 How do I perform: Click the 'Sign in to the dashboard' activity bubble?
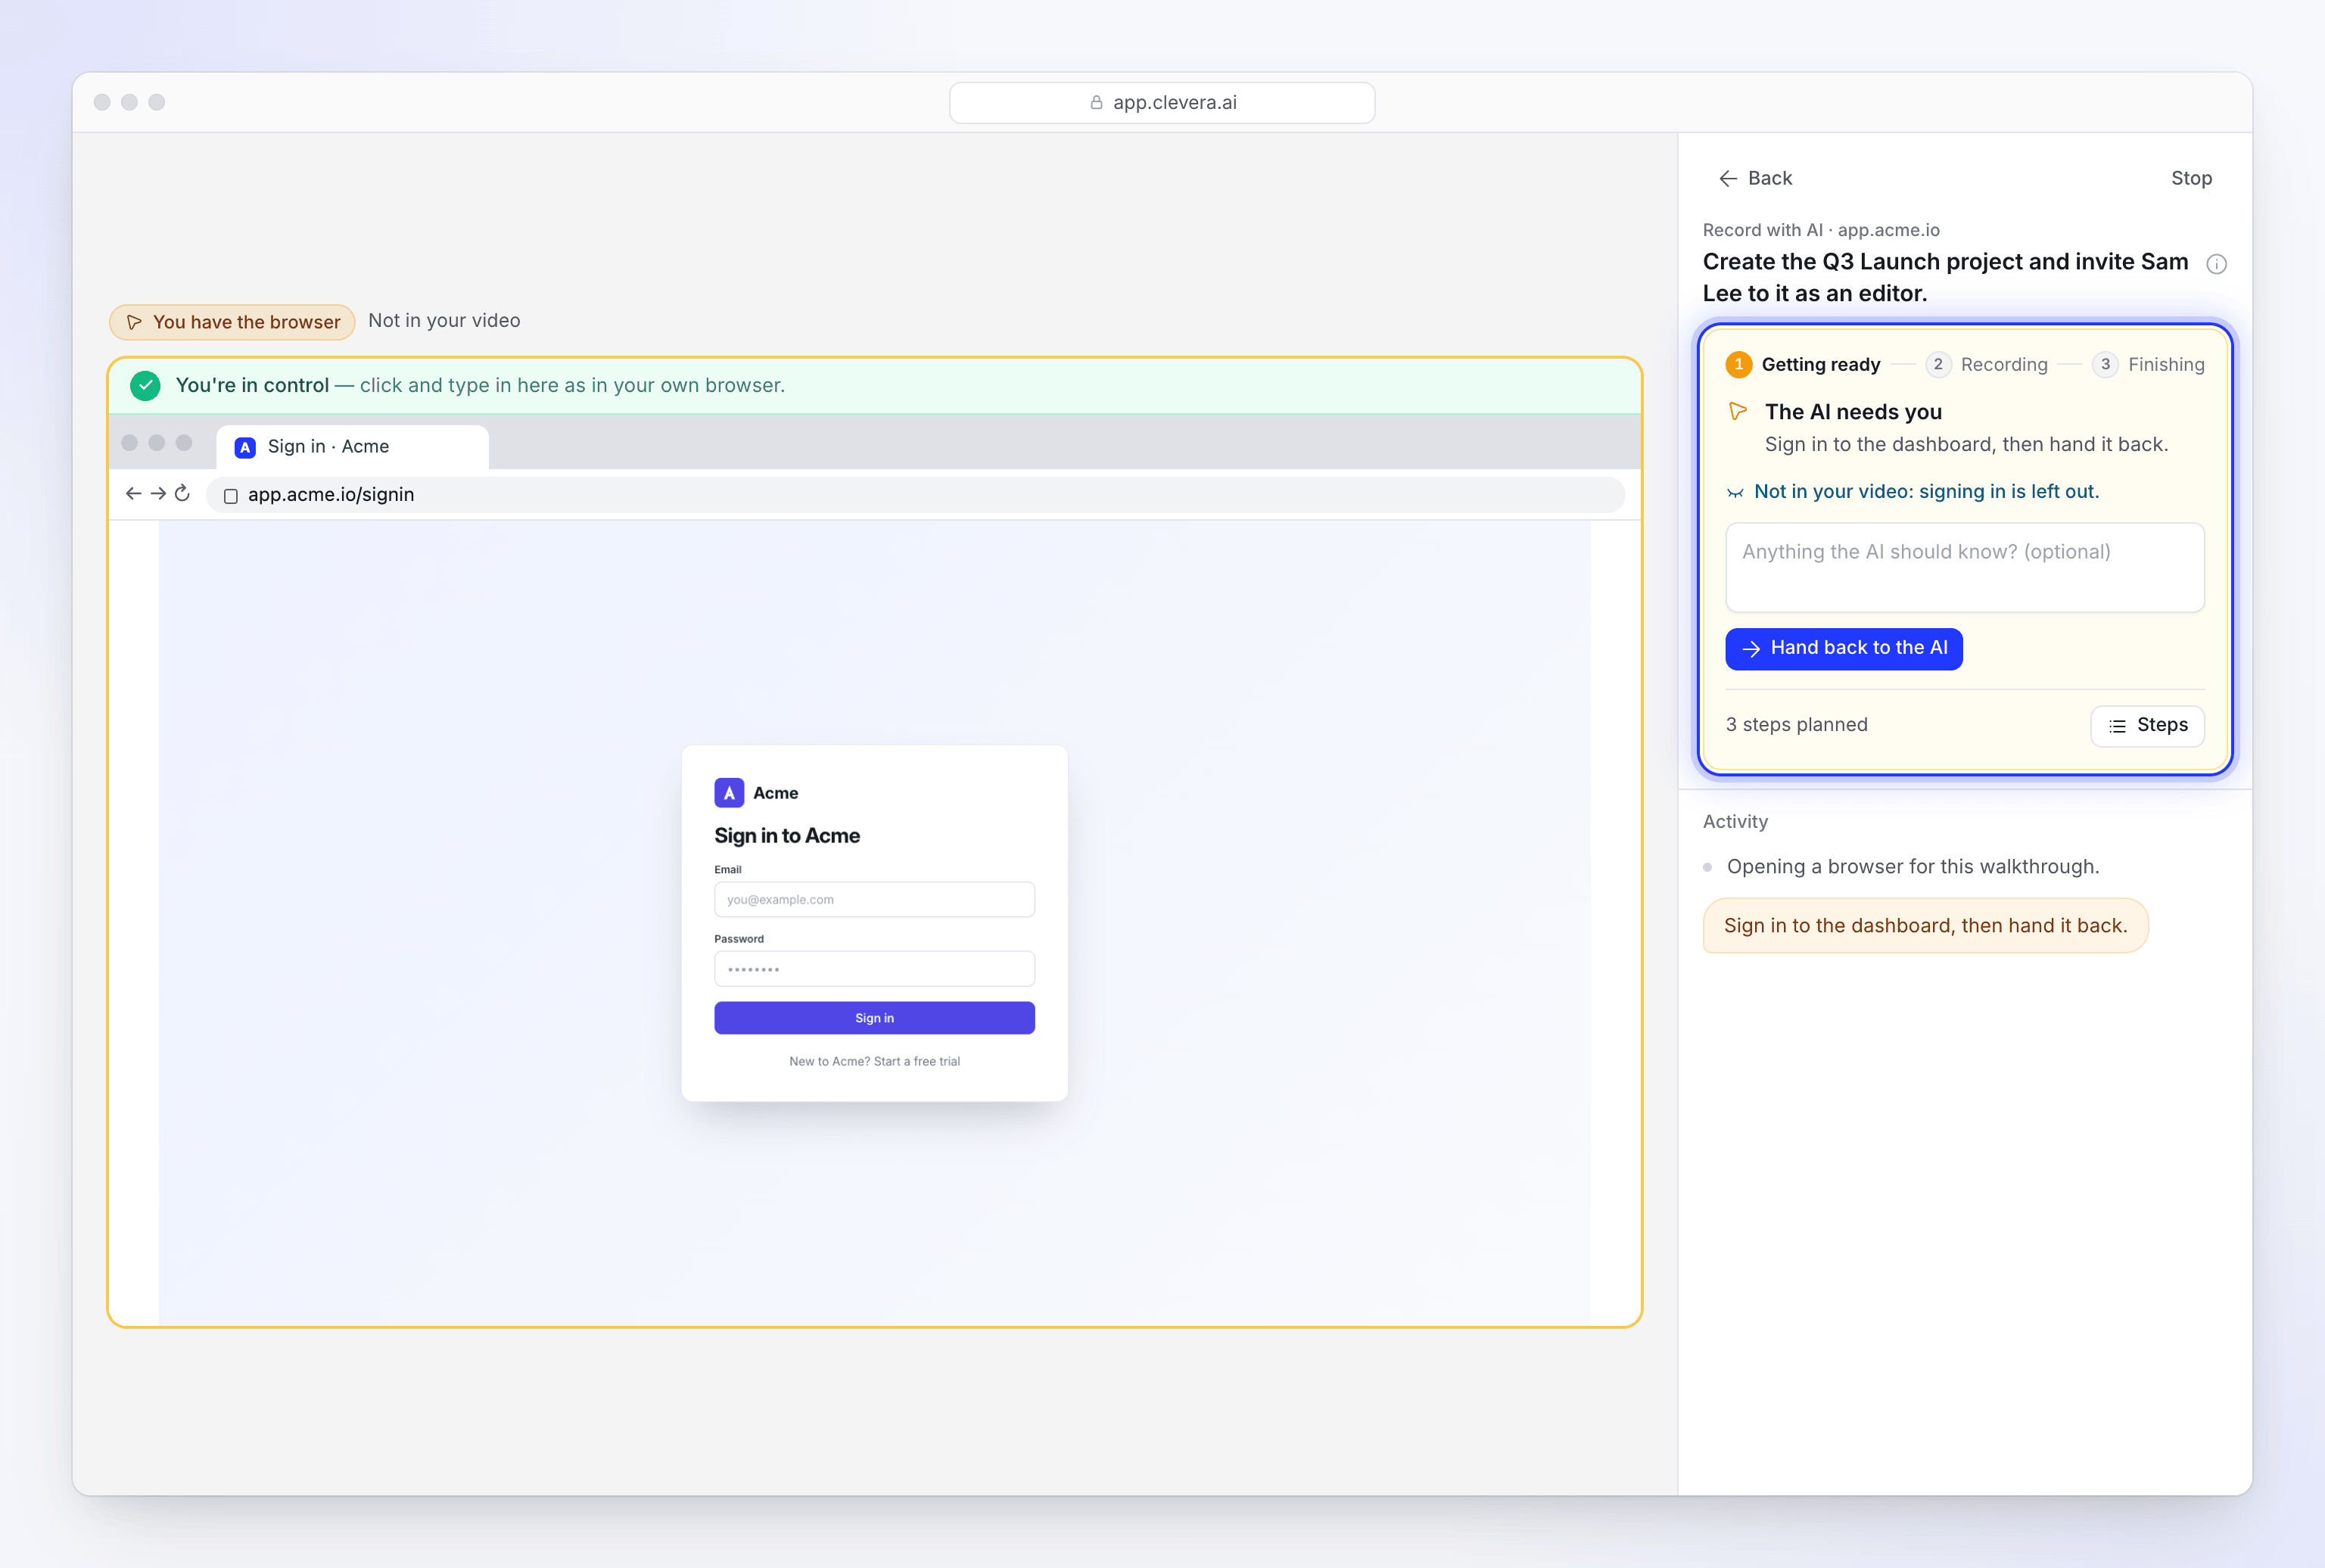[1925, 926]
